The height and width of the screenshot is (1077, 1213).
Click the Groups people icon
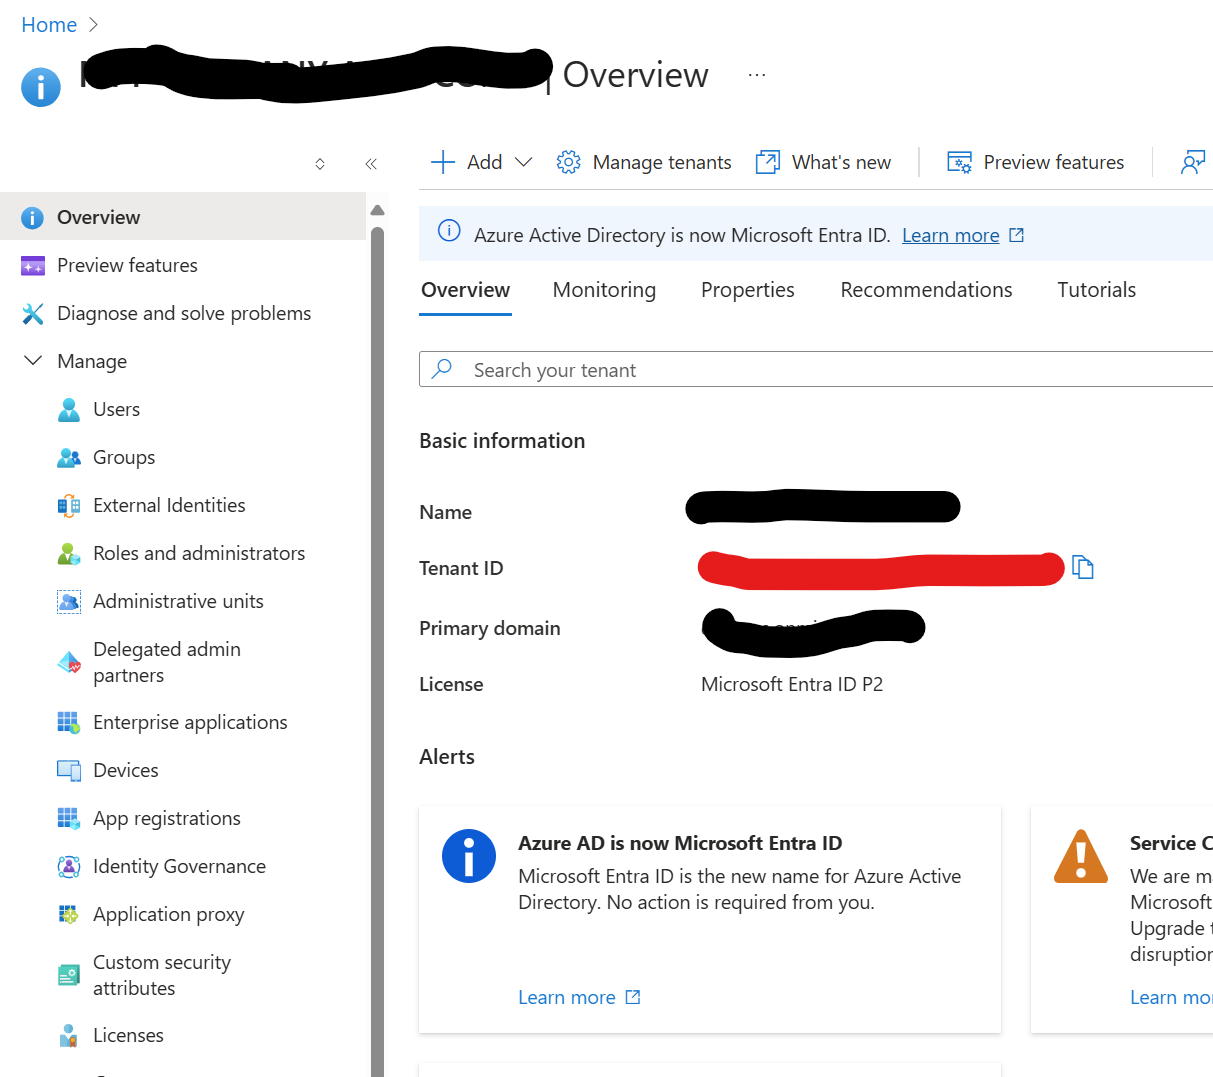(x=68, y=457)
